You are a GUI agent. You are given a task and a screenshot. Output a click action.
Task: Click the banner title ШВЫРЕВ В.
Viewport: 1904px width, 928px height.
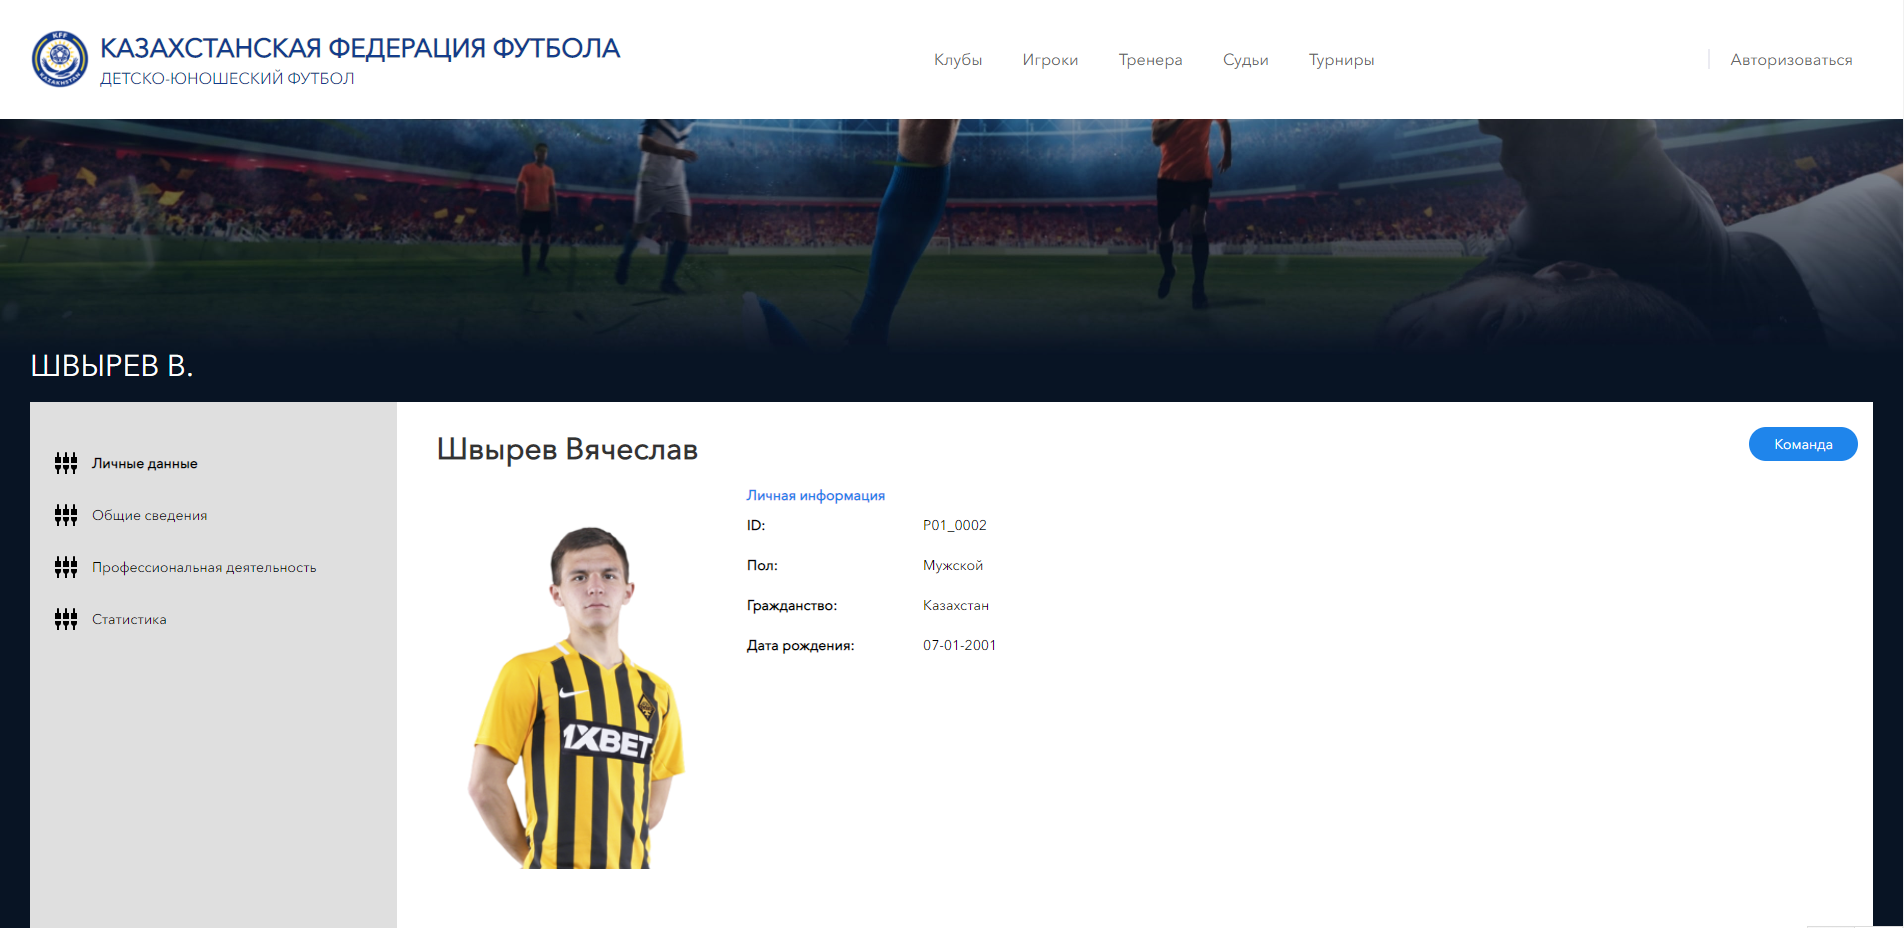[x=112, y=366]
